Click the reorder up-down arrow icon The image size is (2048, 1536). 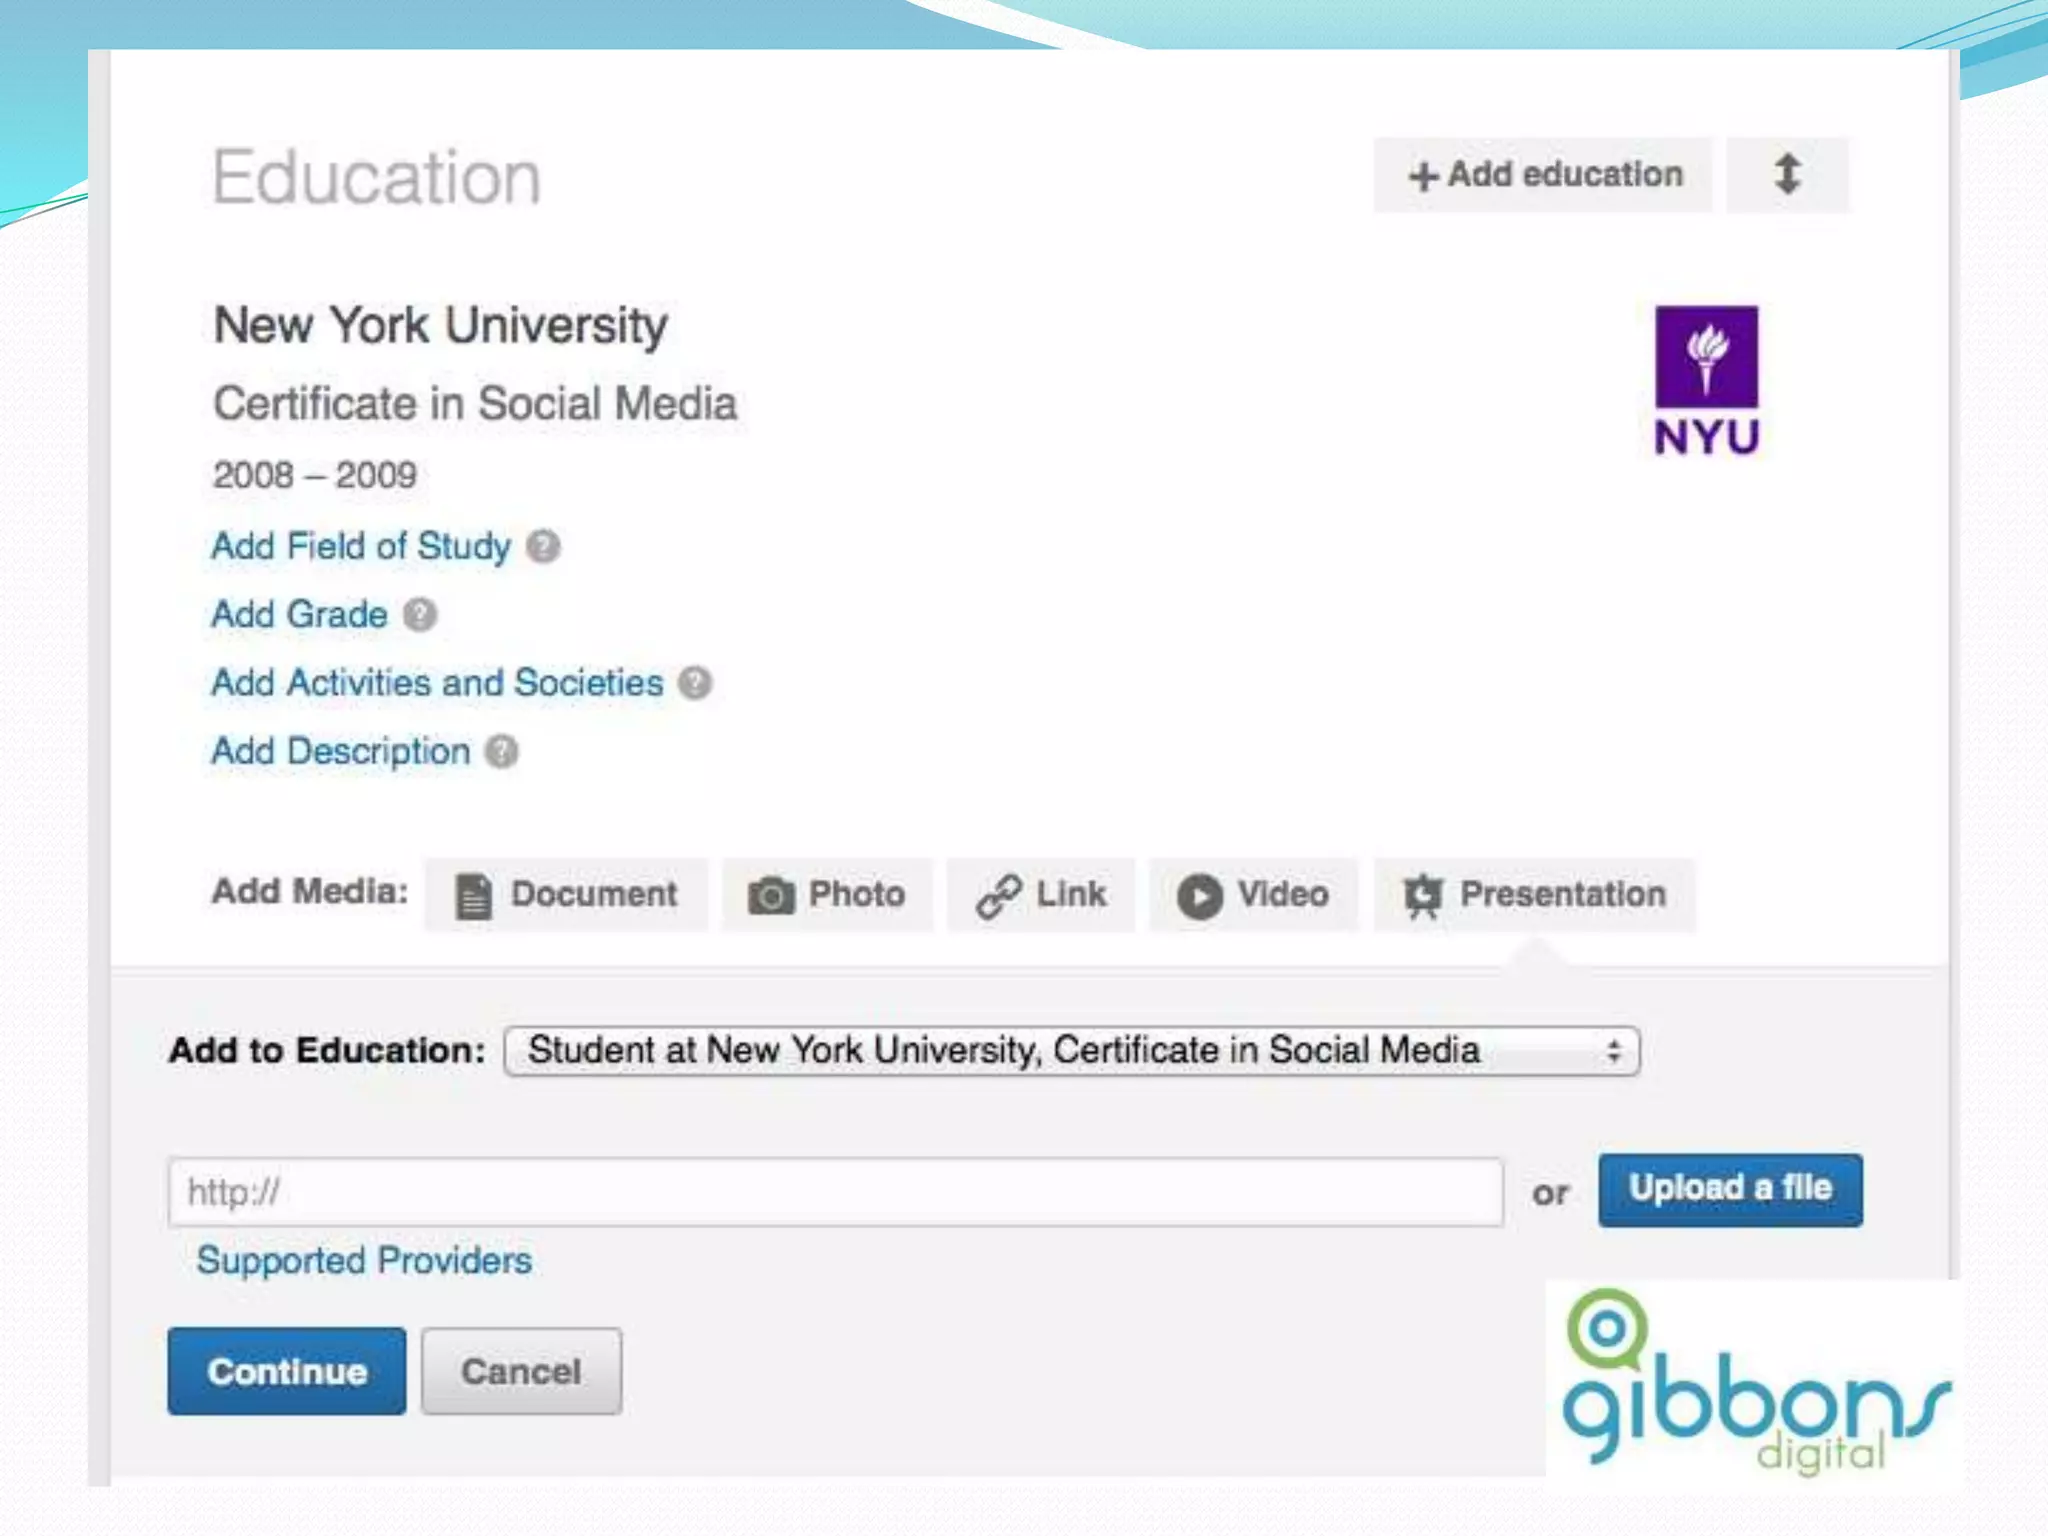tap(1787, 175)
